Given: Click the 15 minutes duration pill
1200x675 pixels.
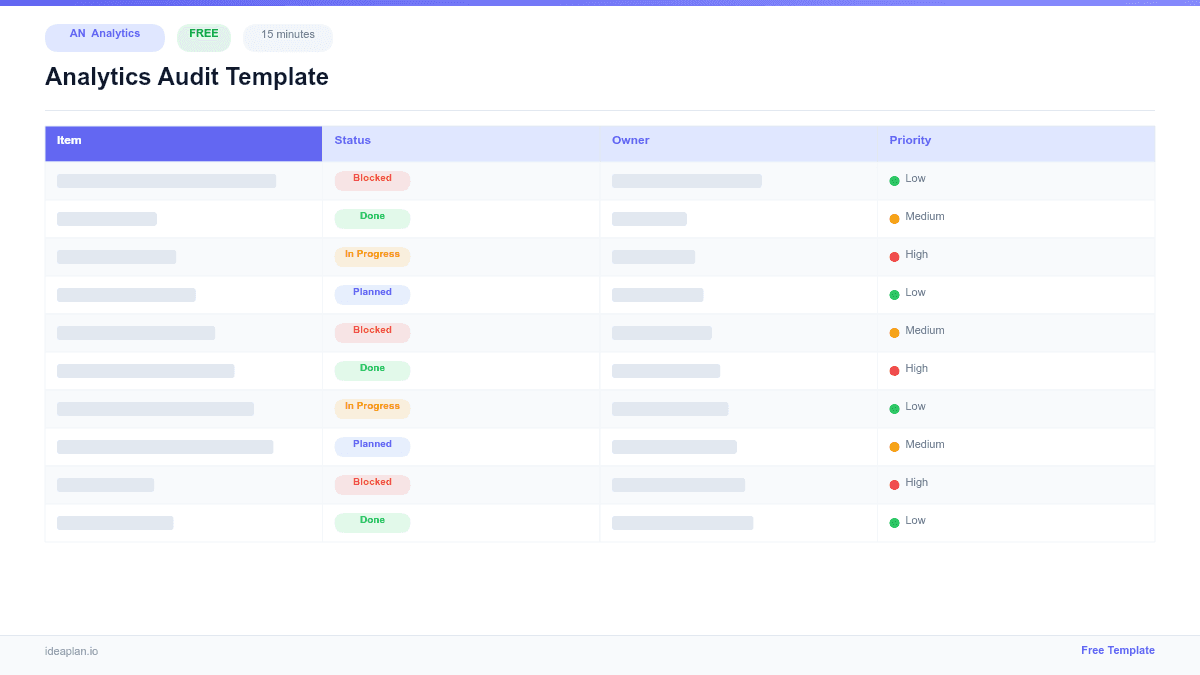Looking at the screenshot, I should [x=287, y=36].
